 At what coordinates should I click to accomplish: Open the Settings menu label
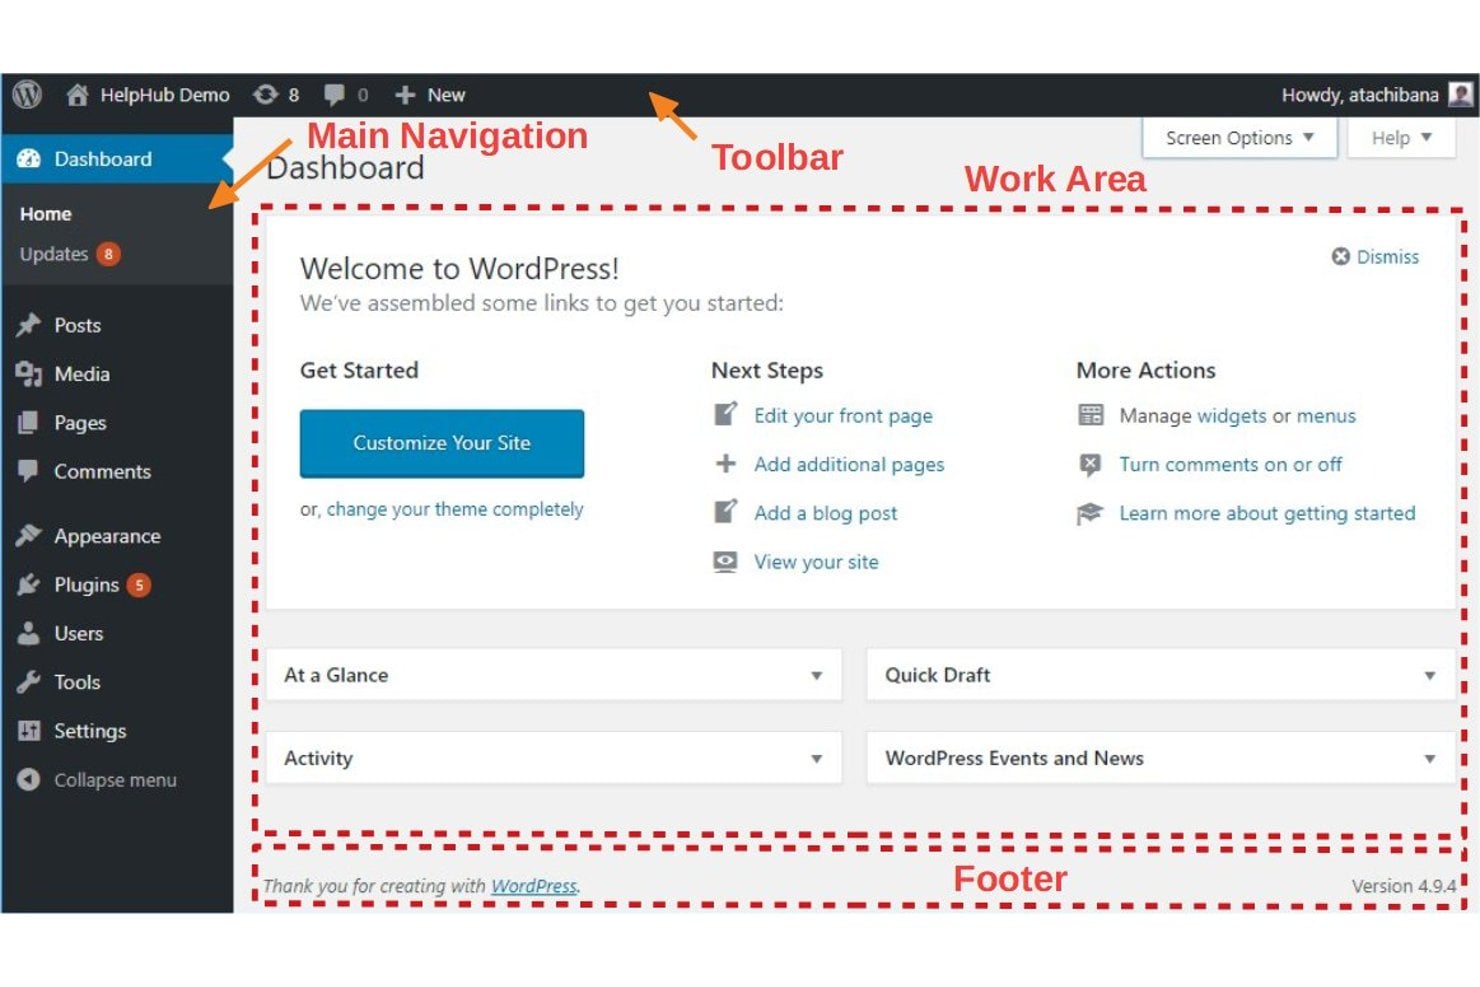[90, 731]
